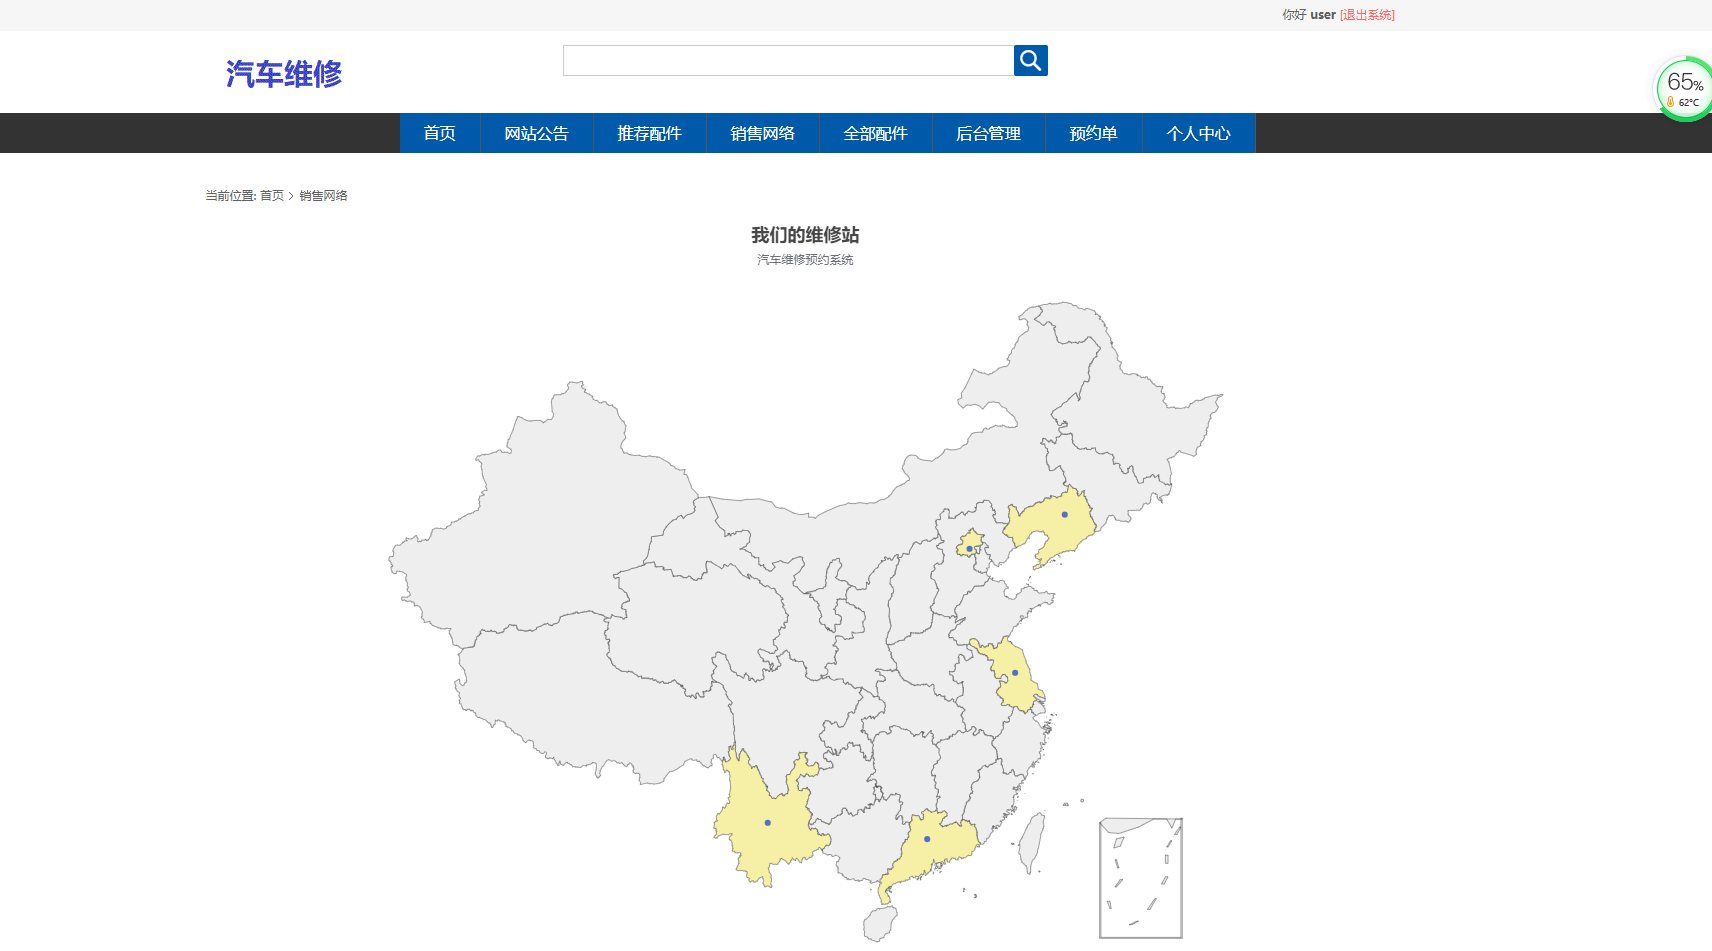Click the 汽车维修 site logo
The width and height of the screenshot is (1712, 951).
click(x=284, y=73)
